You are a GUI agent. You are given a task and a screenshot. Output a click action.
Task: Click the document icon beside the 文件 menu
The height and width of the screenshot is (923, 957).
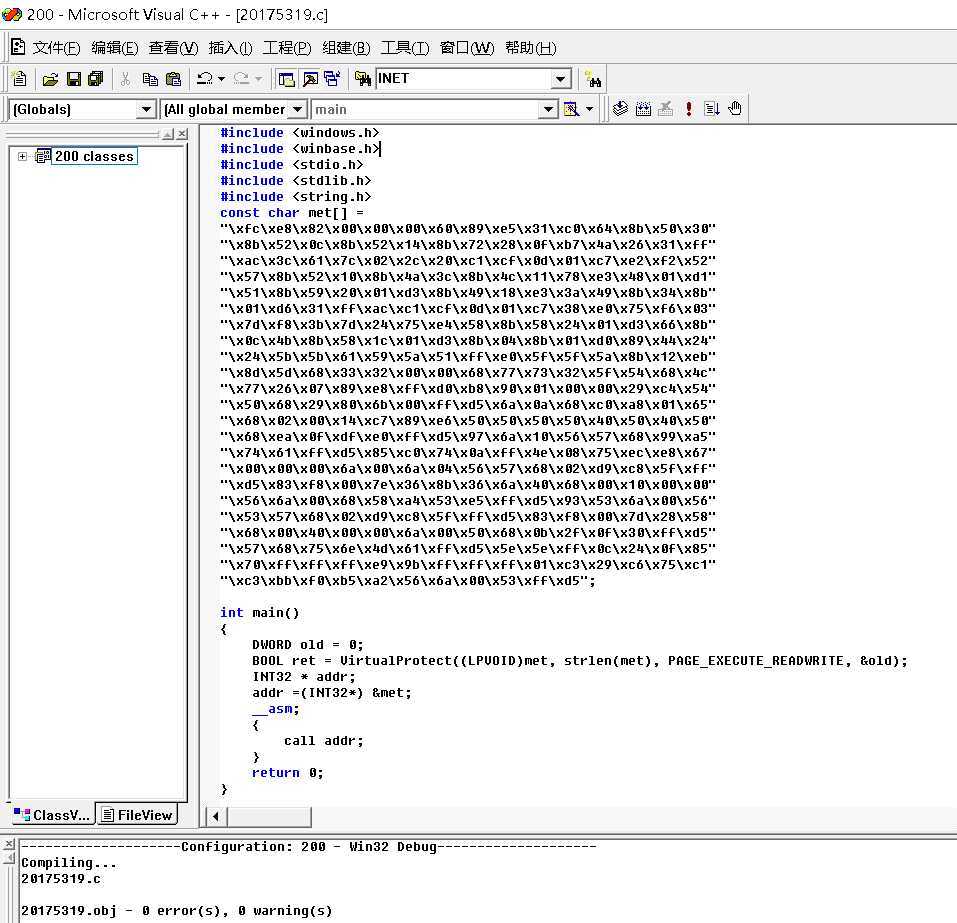point(18,47)
